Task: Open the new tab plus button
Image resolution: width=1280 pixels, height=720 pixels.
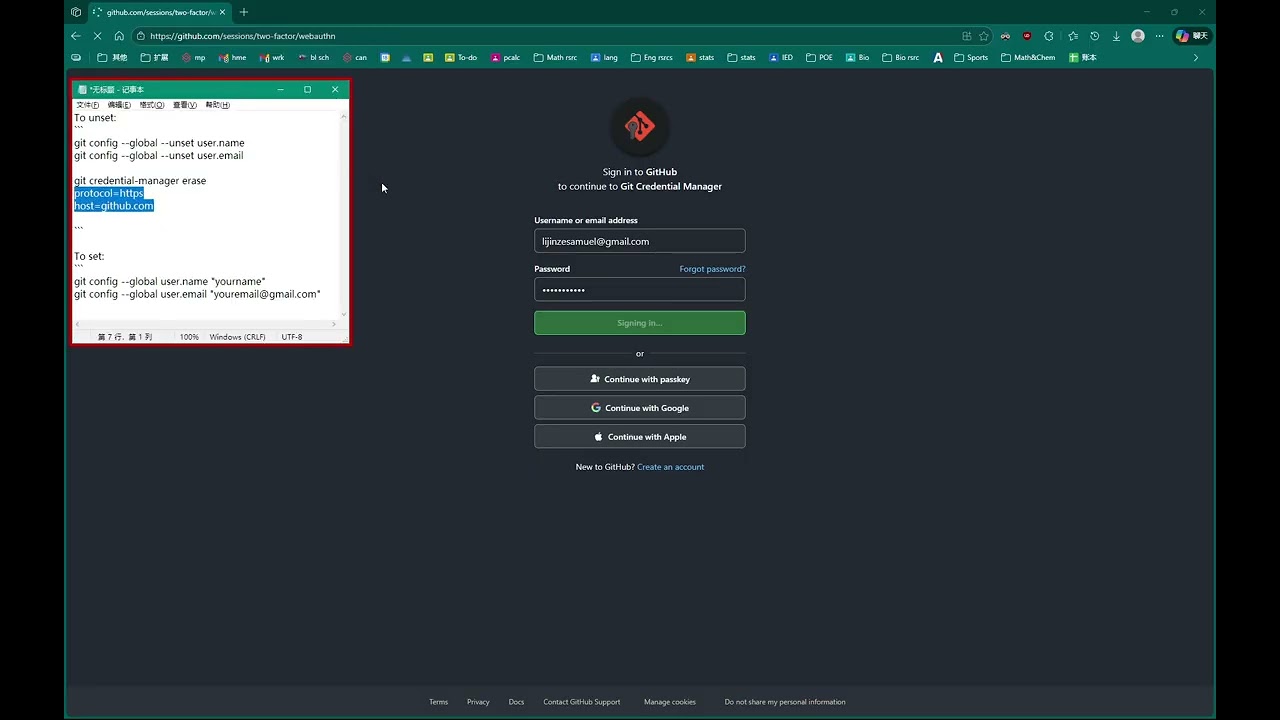Action: click(243, 12)
